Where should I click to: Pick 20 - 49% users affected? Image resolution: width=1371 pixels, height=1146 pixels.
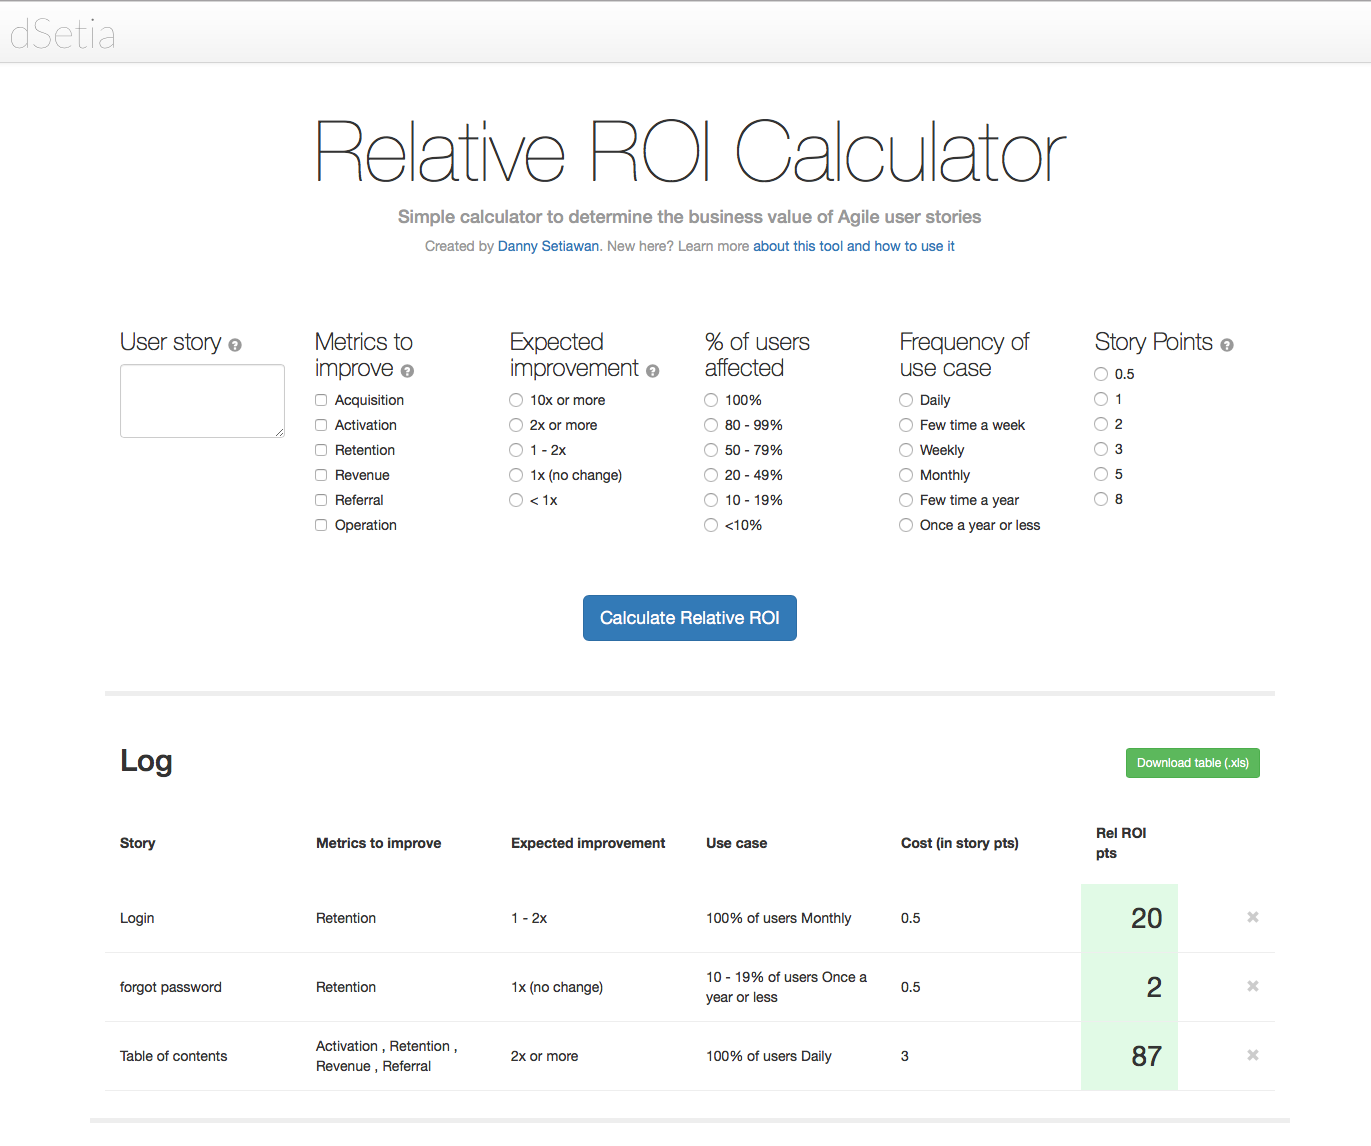point(711,475)
